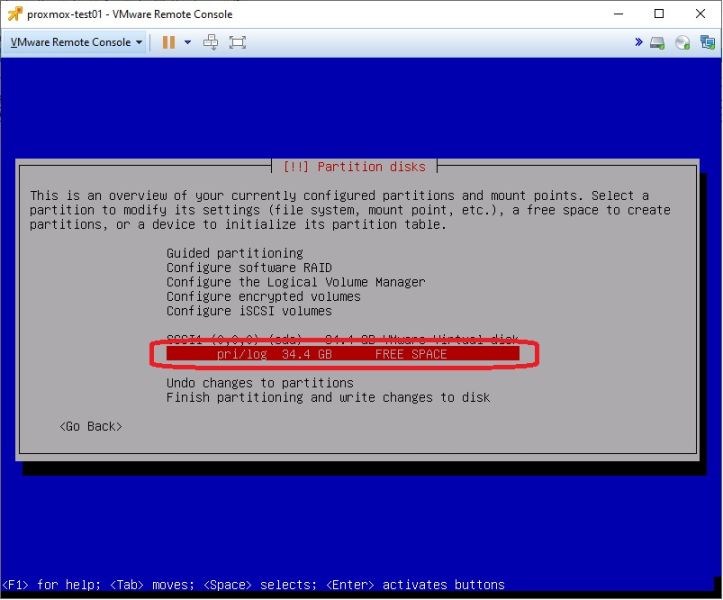Pause the virtual machine
Image resolution: width=723 pixels, height=600 pixels.
pos(169,42)
